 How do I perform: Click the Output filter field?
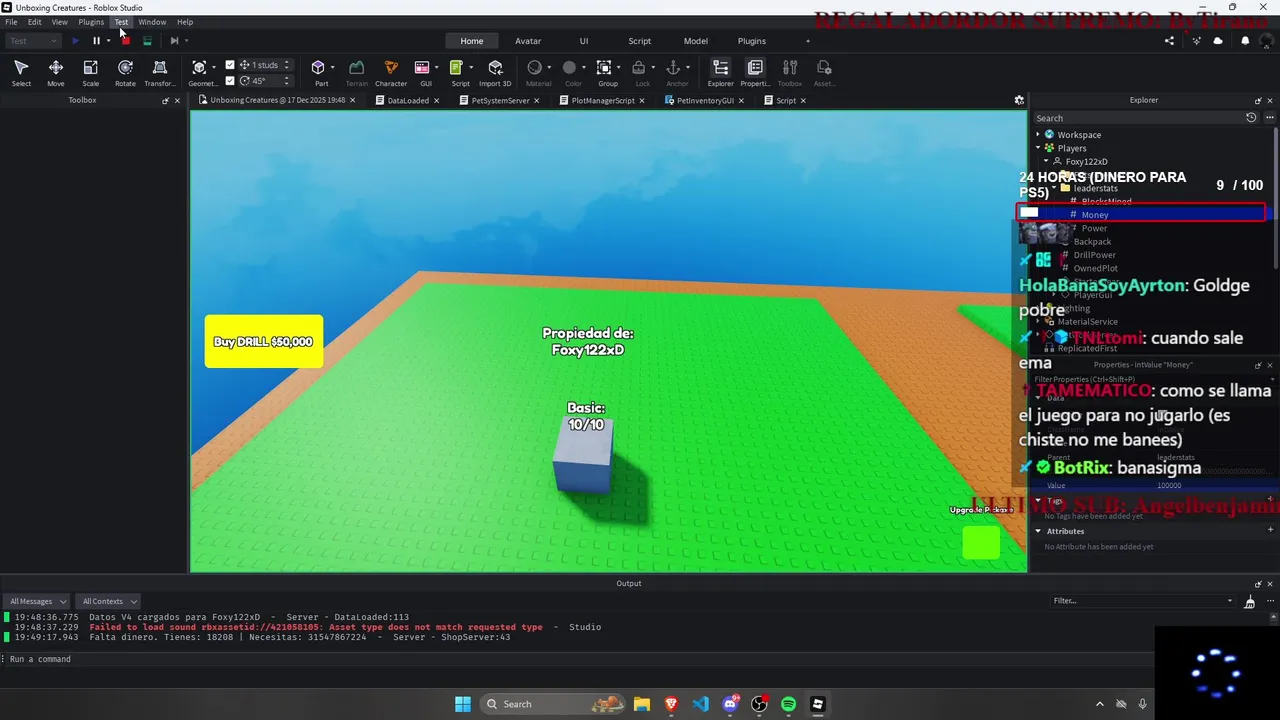[x=1143, y=601]
